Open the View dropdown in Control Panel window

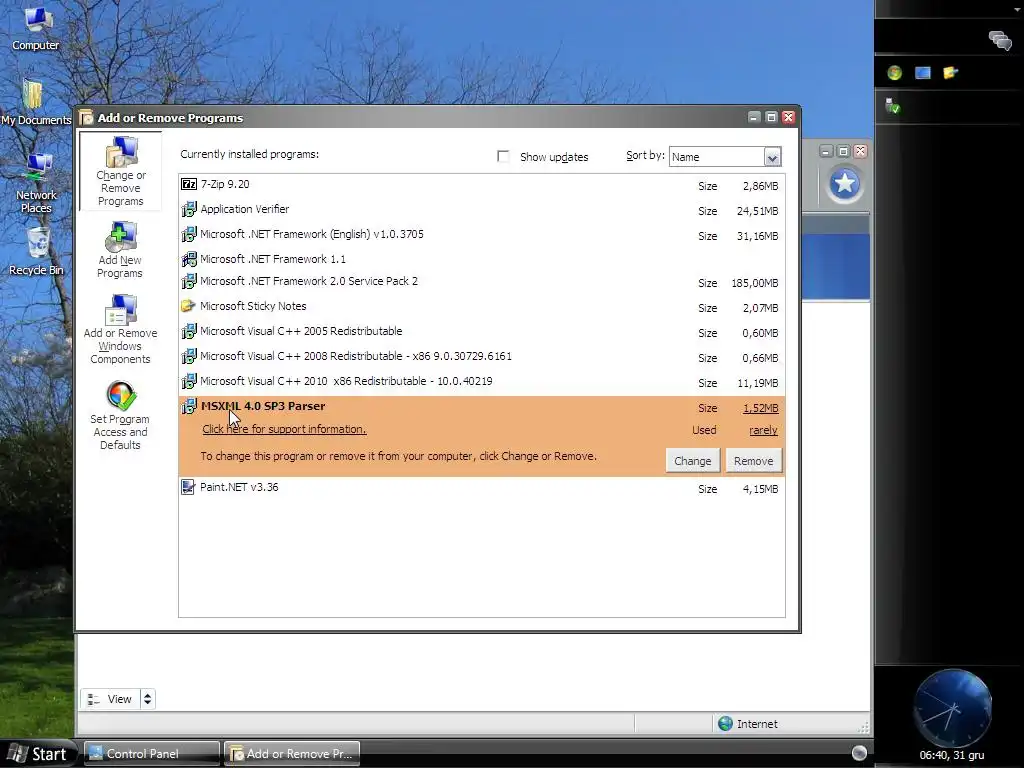tap(110, 699)
